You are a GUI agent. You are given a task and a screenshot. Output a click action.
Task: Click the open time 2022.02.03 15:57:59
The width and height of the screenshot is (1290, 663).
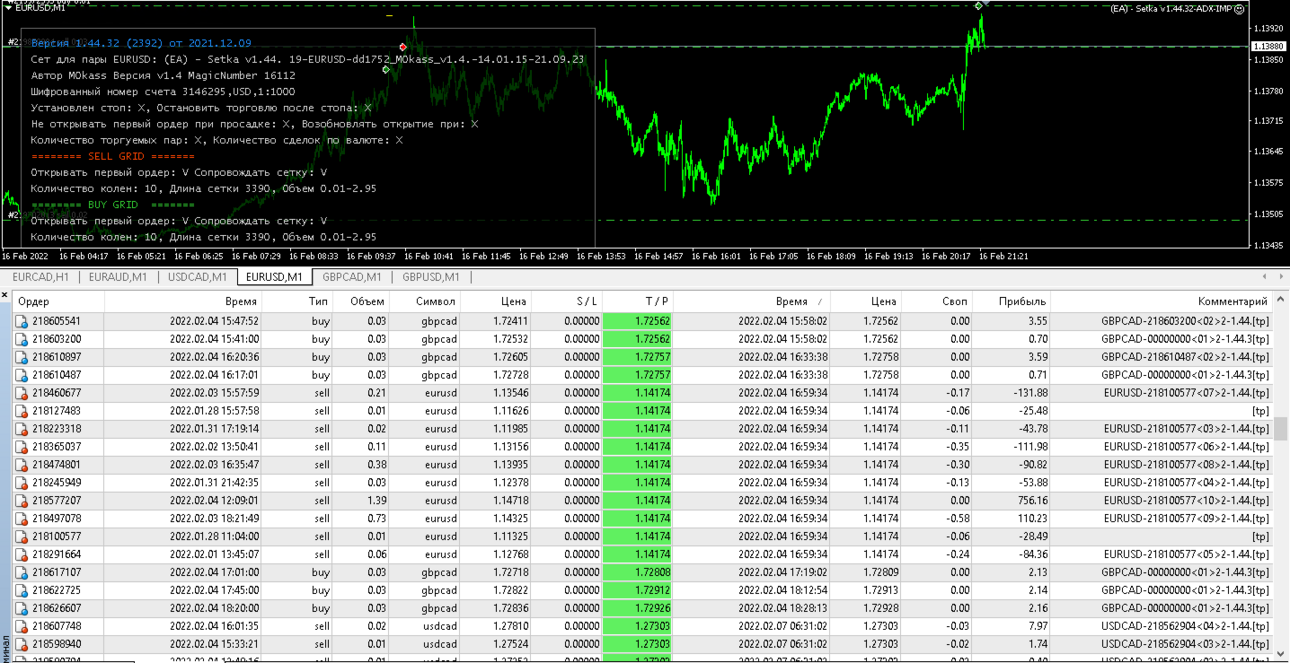tap(214, 393)
